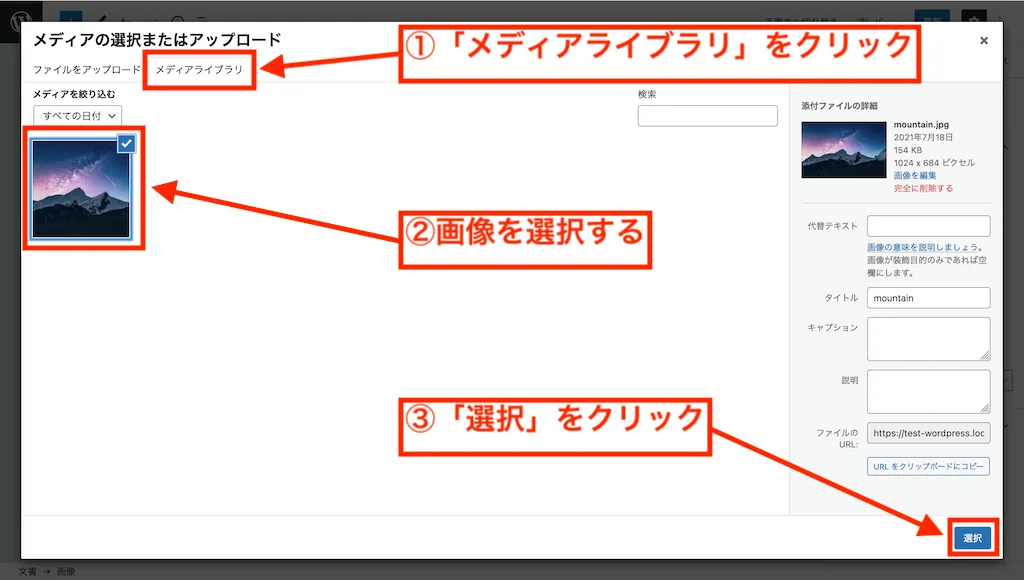Click the URL をクリップボードにコピー button
This screenshot has width=1024, height=580.
(x=928, y=467)
